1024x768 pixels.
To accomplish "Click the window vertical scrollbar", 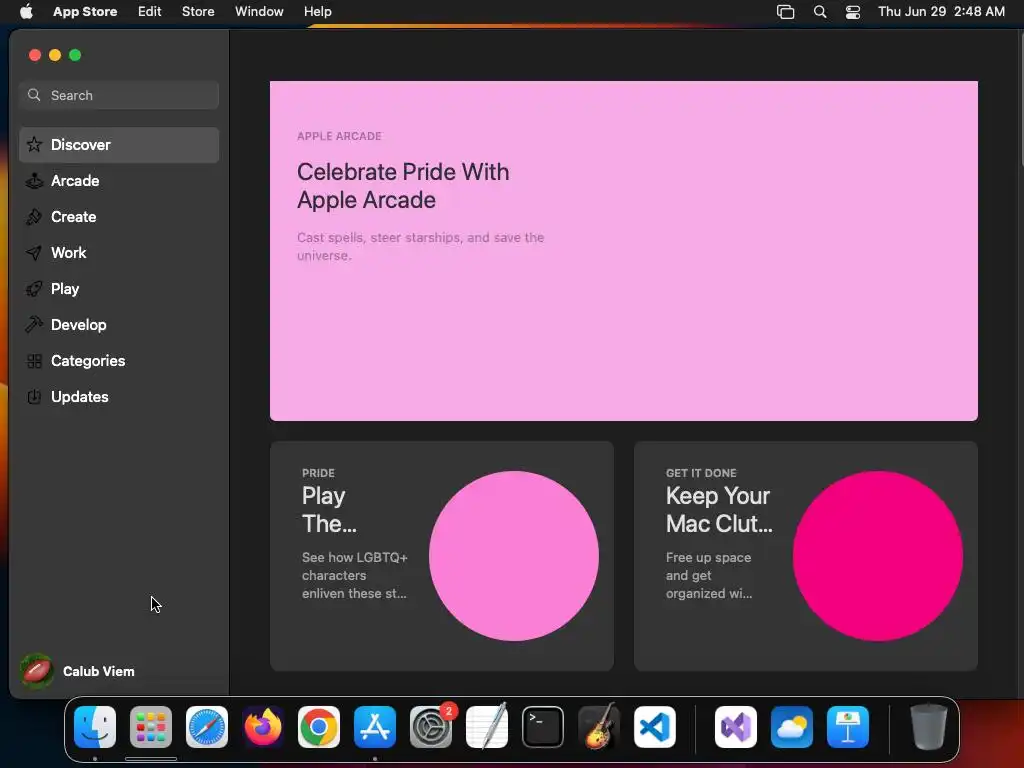I will point(1020,98).
